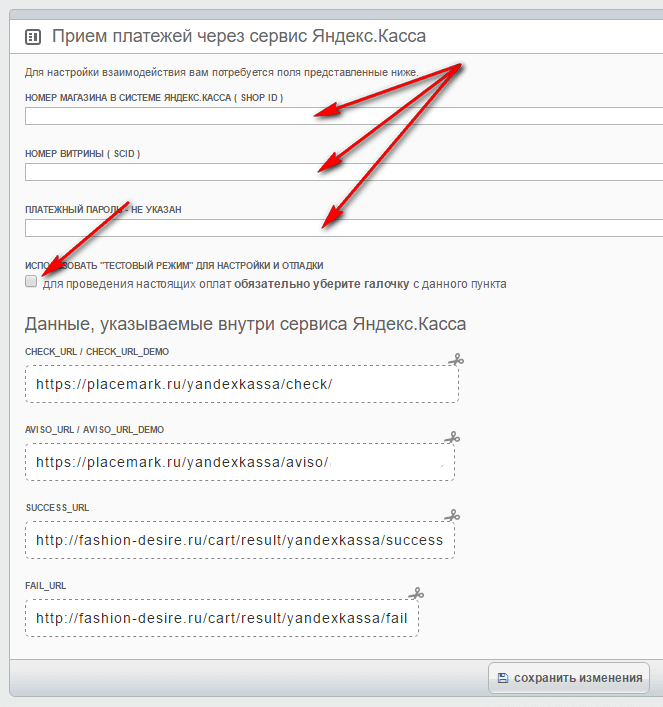663x707 pixels.
Task: Click the scissors icon above CHECK_URL field
Action: coord(456,359)
